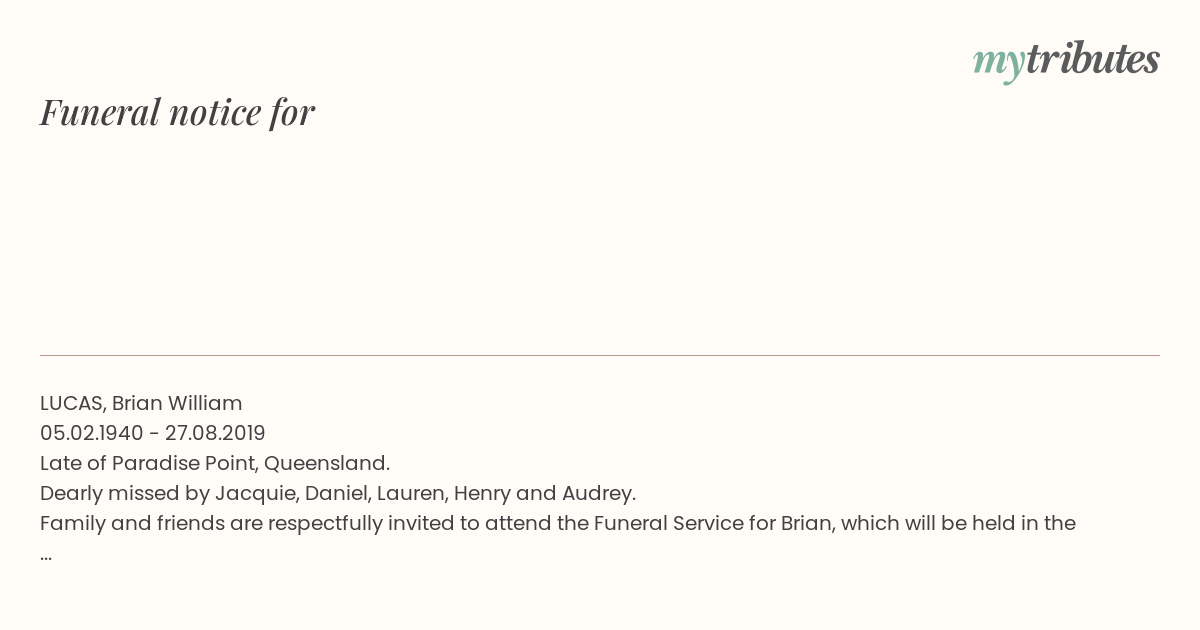
Task: Click the name "Daniel"
Action: 336,493
